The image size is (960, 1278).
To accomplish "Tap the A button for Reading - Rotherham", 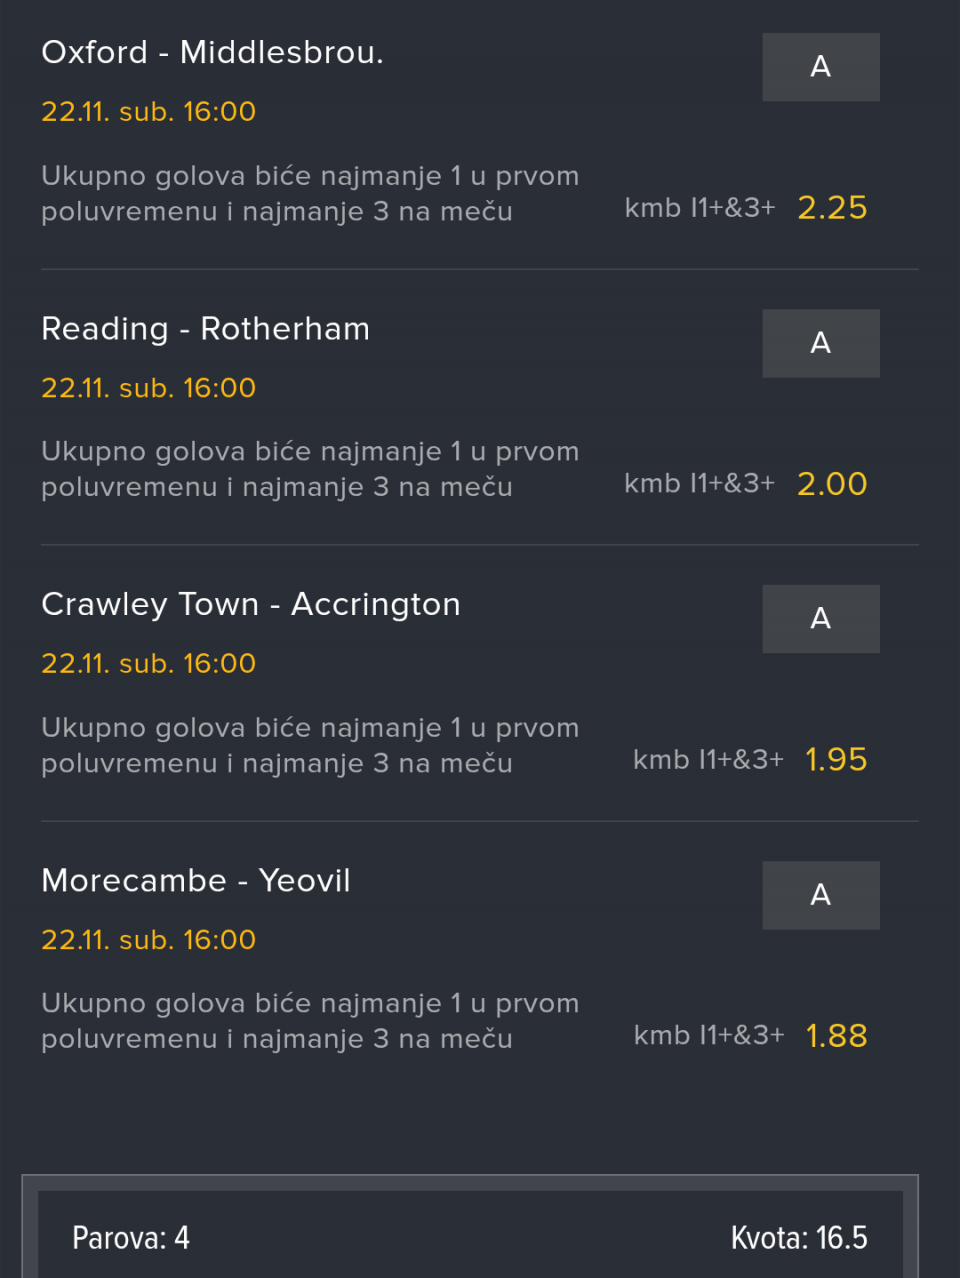I will (820, 343).
